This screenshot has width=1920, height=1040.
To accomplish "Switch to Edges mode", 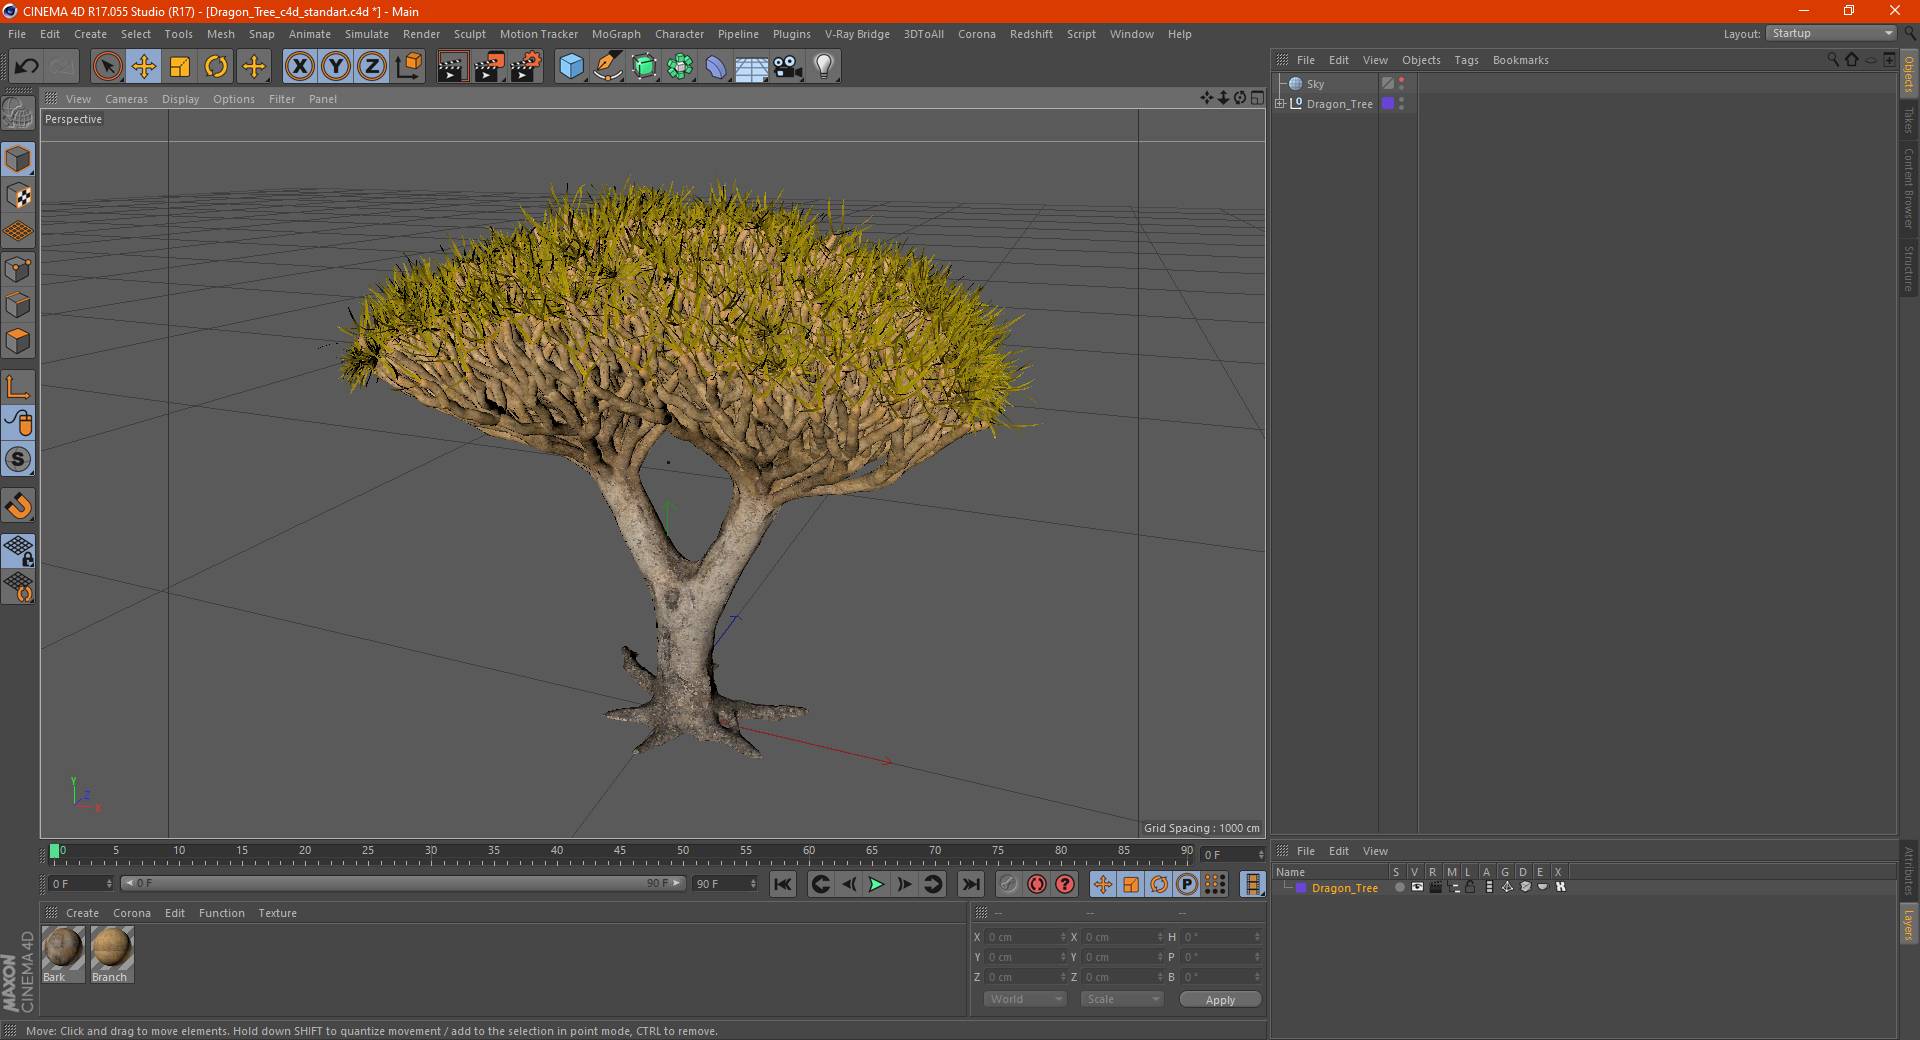I will point(18,304).
